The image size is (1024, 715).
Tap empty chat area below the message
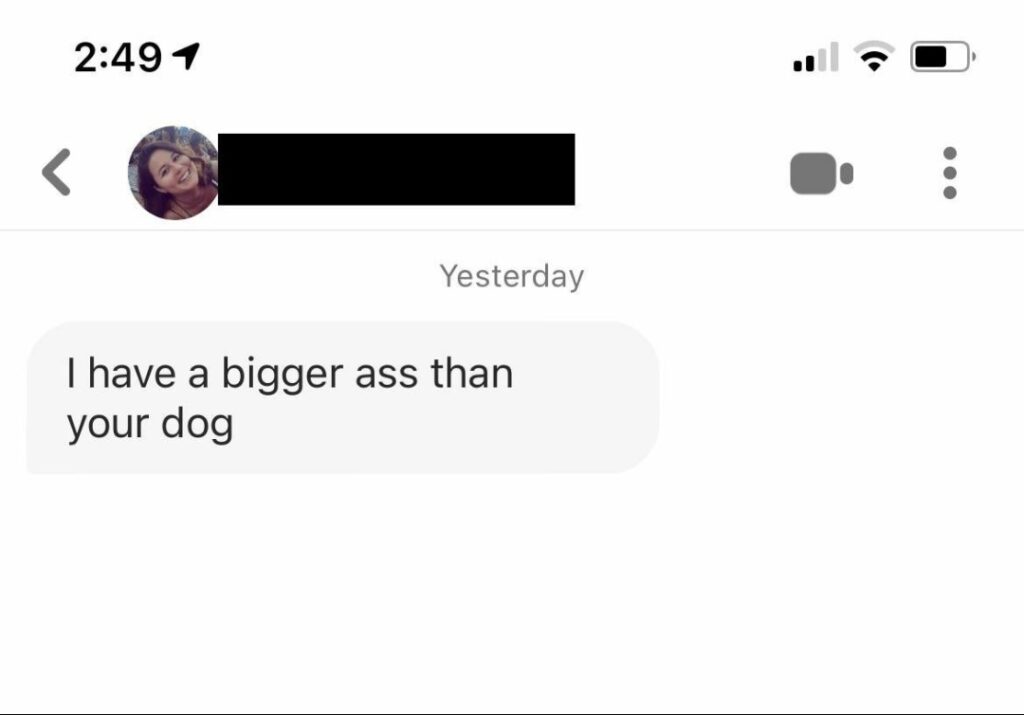512,588
